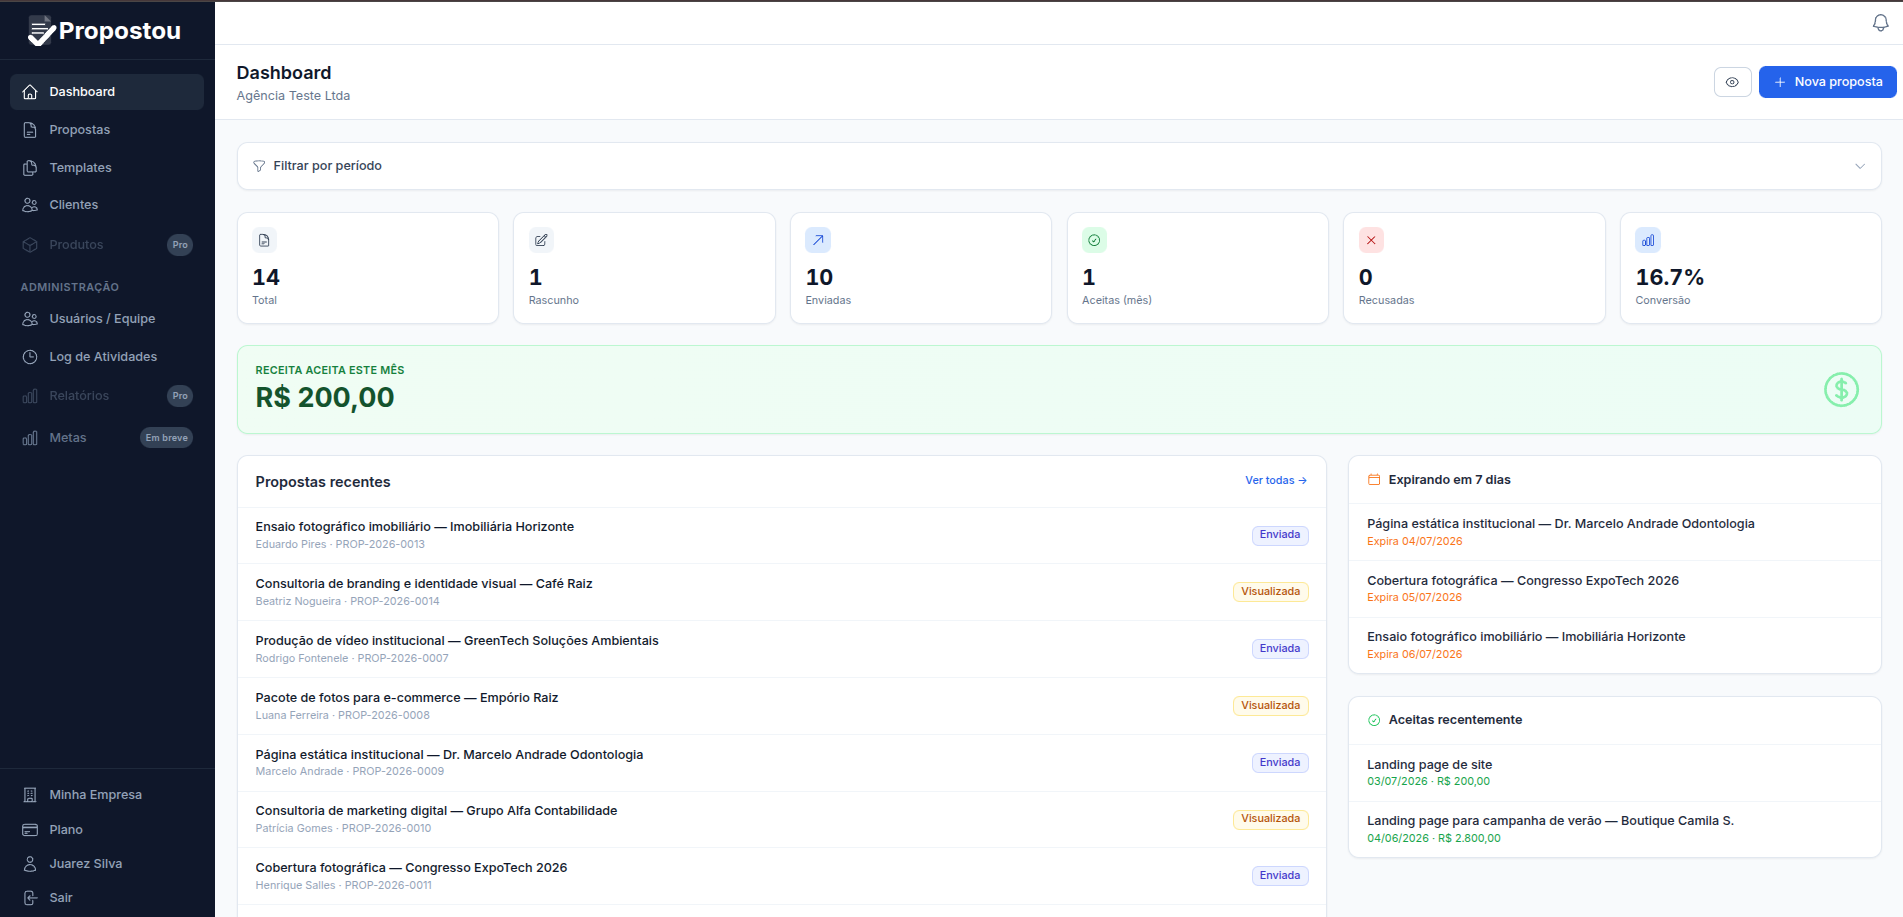This screenshot has width=1903, height=917.
Task: Open Dashboard in the sidebar
Action: click(107, 92)
